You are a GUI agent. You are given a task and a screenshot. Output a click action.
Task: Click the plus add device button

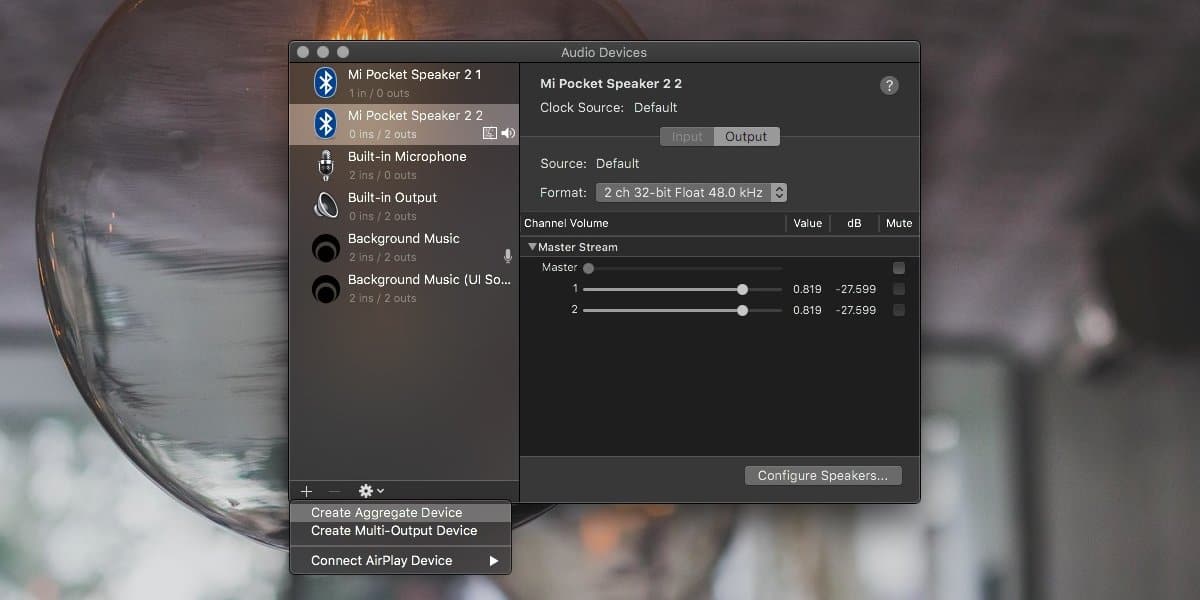point(306,491)
